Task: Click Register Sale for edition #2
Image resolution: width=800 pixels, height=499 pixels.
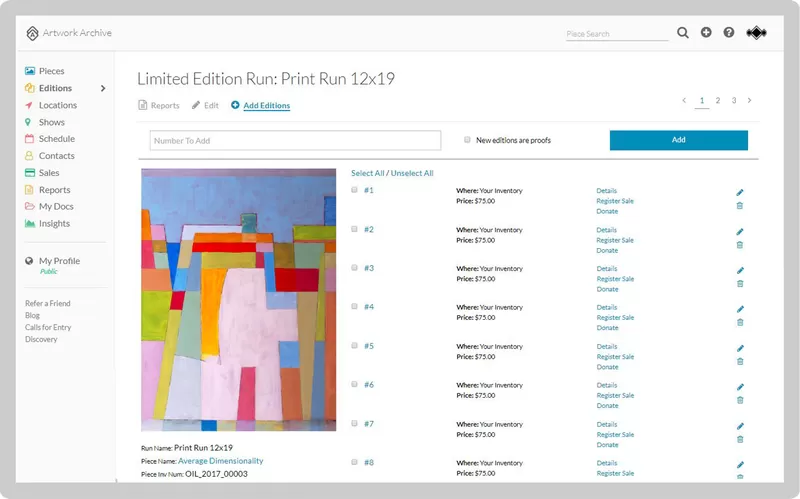Action: pos(615,240)
